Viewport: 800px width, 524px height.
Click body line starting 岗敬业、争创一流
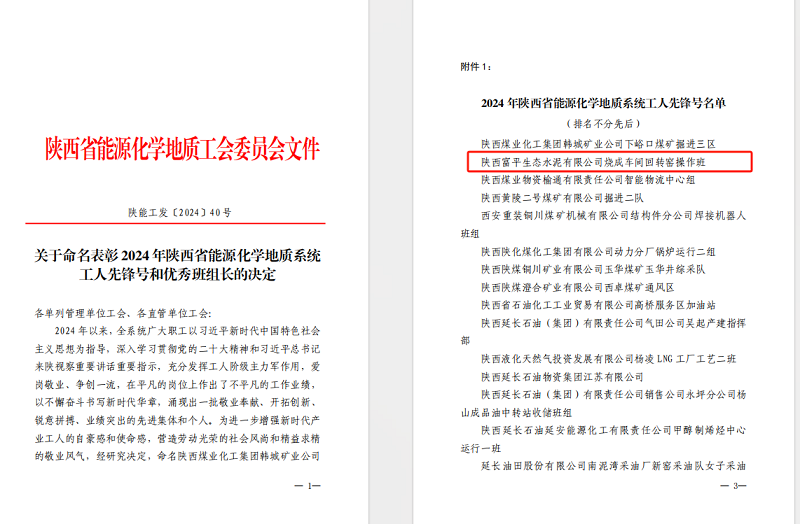click(176, 385)
